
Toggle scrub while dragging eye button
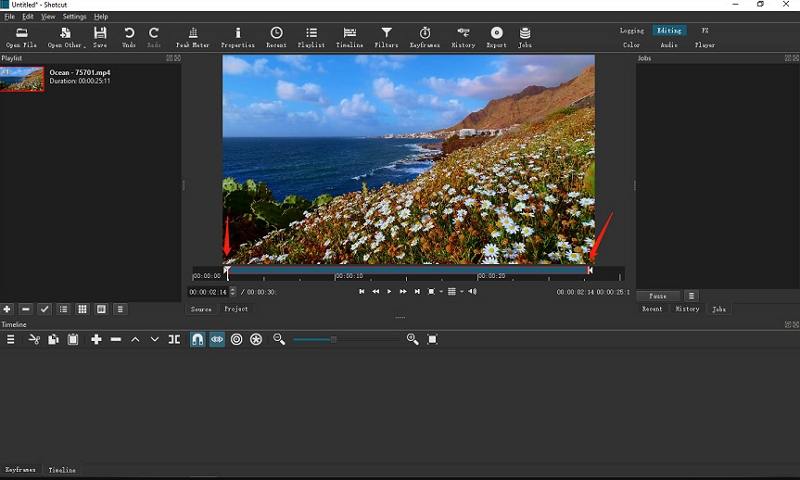click(x=217, y=340)
